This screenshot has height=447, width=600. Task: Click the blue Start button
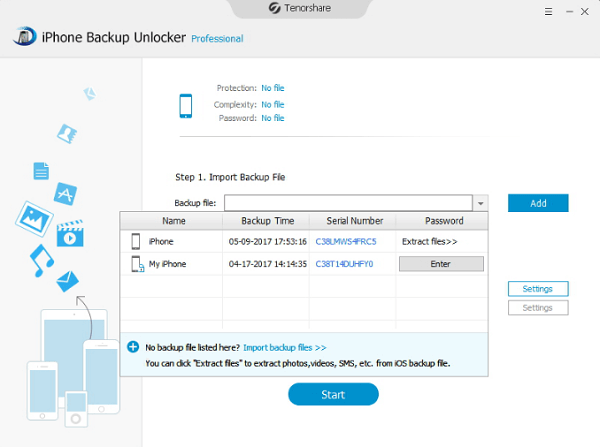(333, 394)
